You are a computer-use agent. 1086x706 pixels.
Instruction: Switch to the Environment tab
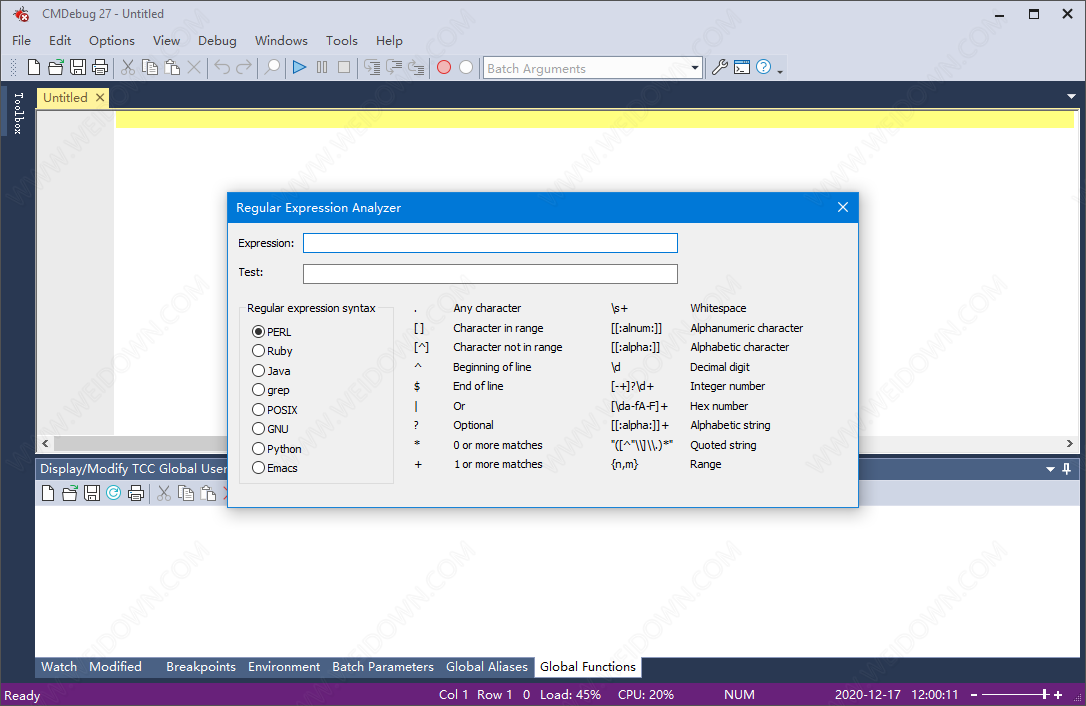click(x=284, y=667)
